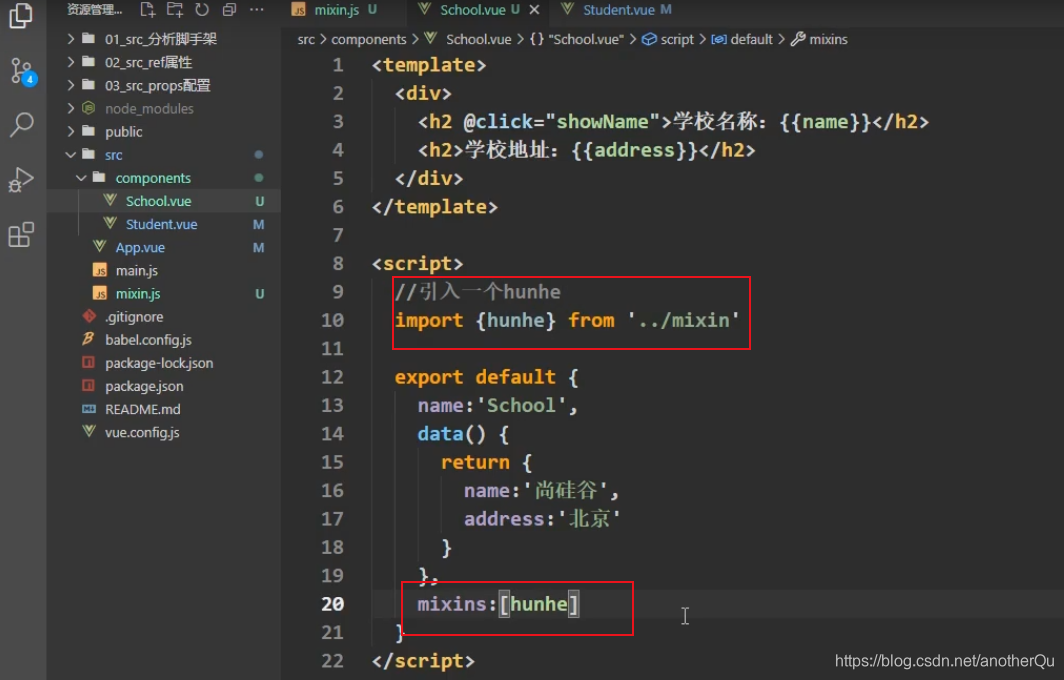This screenshot has width=1064, height=680.
Task: Click the data() function name
Action: click(x=440, y=434)
